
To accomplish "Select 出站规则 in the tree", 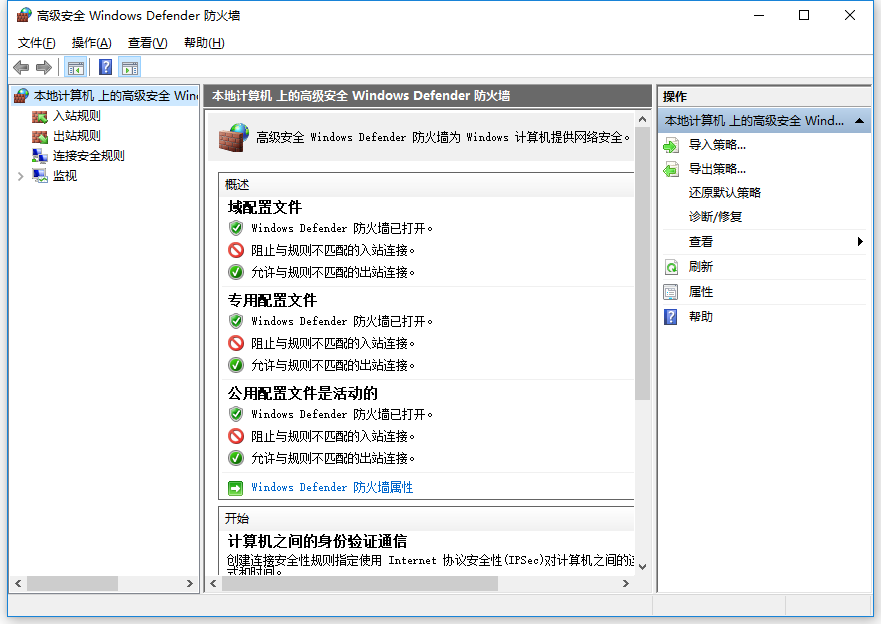I will click(x=76, y=136).
